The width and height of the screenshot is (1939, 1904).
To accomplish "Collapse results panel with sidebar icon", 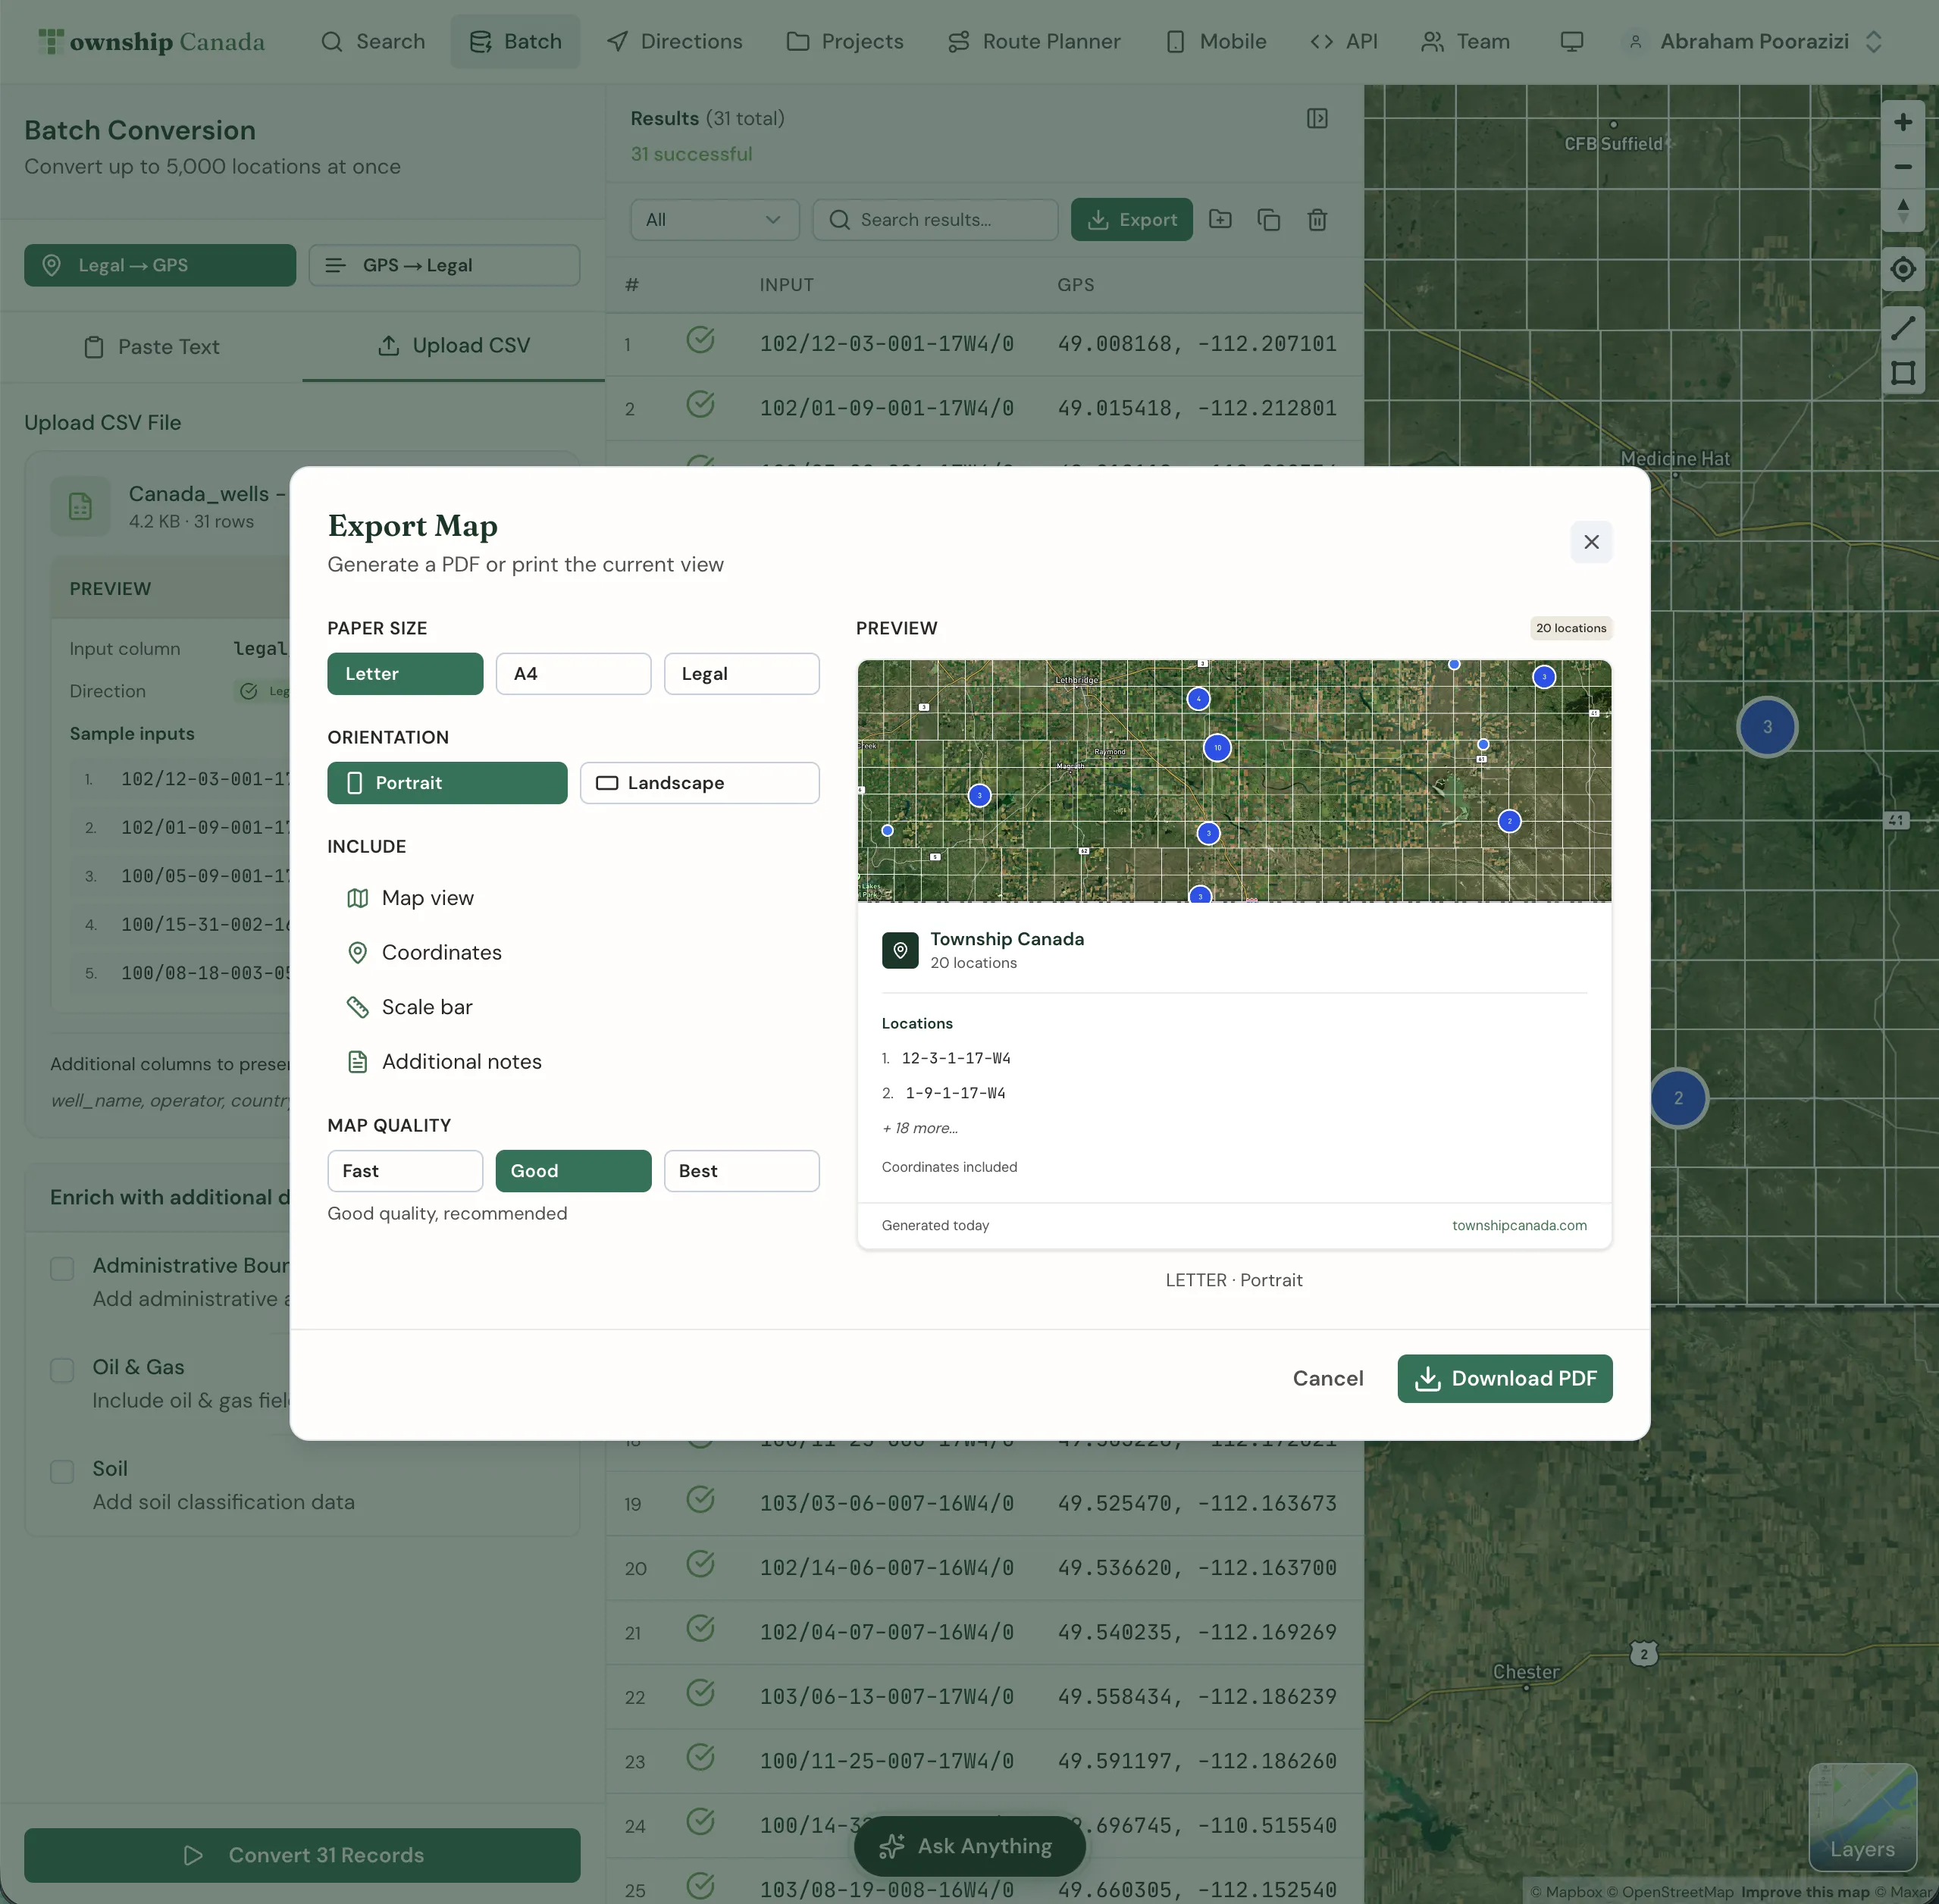I will pos(1316,119).
